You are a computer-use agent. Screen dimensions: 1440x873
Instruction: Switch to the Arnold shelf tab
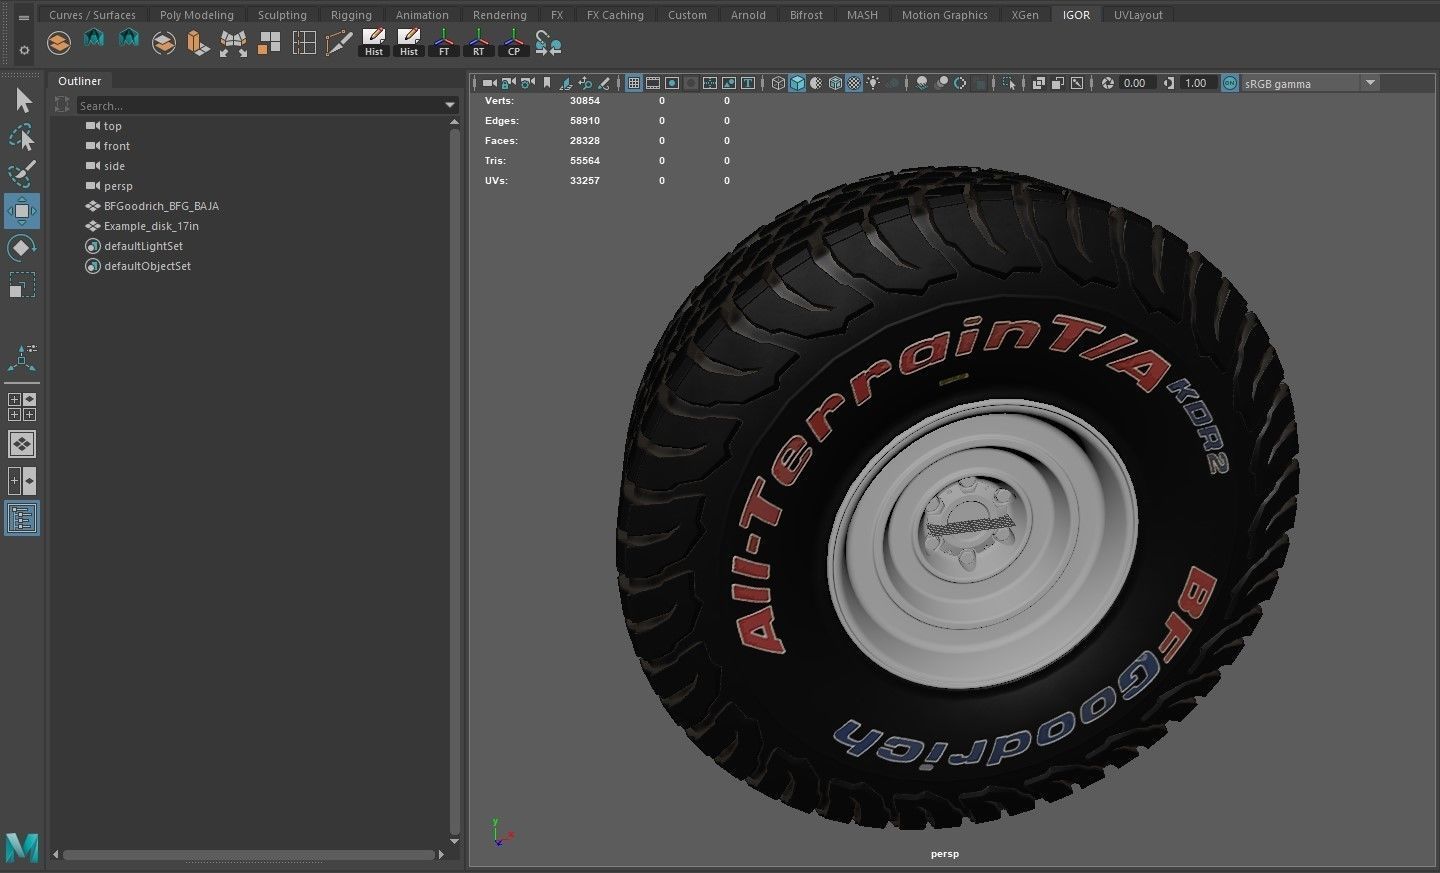748,15
